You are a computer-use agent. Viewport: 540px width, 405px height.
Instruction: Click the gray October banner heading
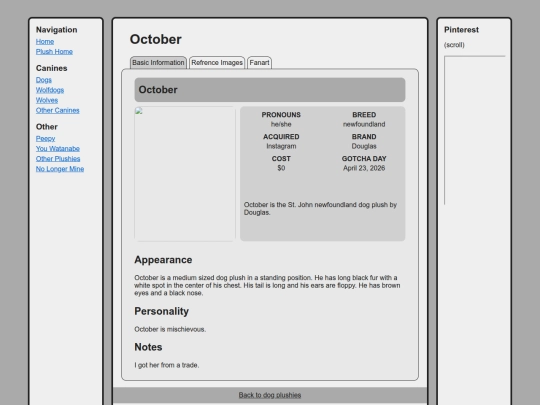point(270,90)
